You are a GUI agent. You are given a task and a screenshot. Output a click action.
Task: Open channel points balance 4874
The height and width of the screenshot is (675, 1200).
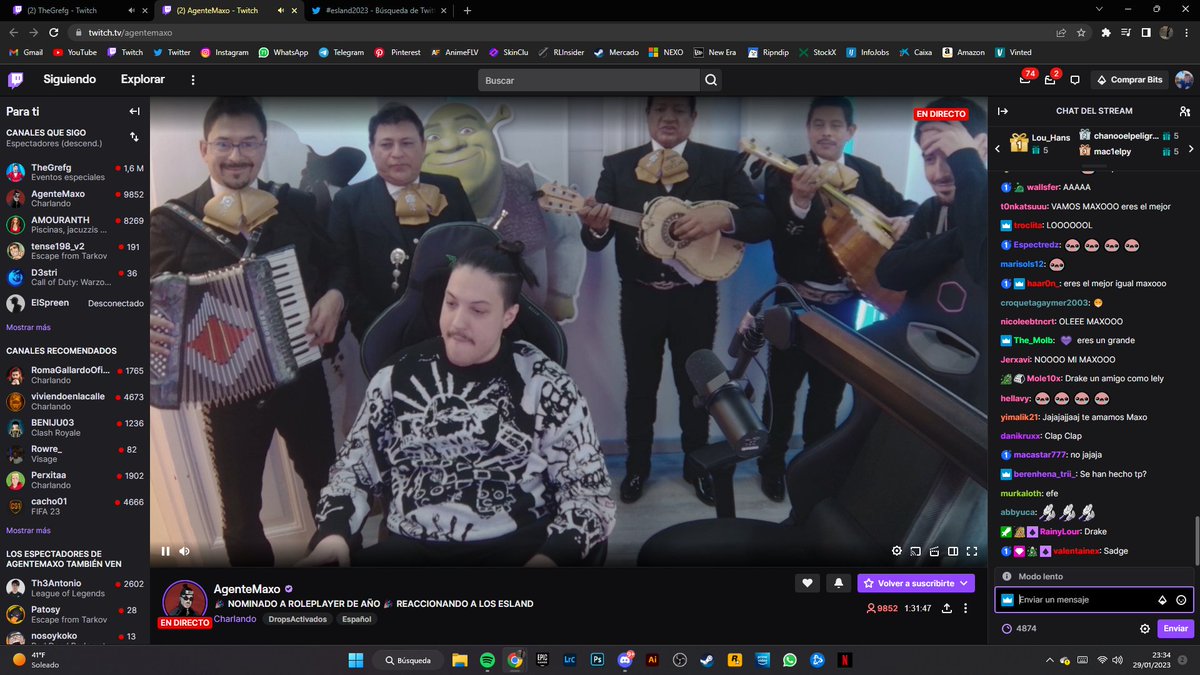click(x=1019, y=629)
